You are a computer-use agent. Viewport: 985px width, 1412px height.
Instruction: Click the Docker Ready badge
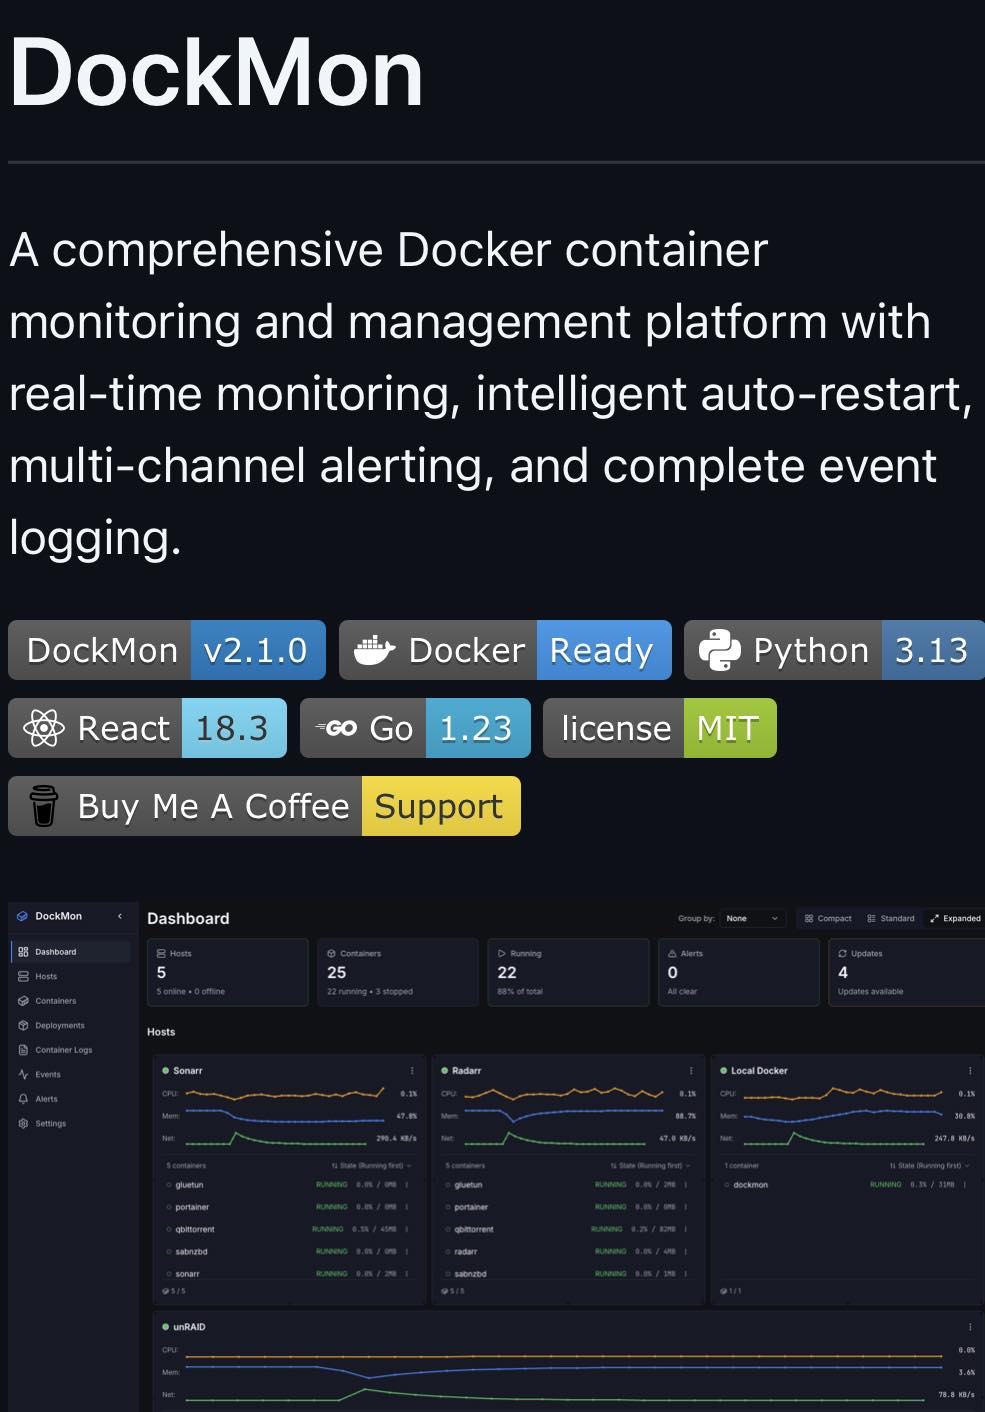tap(505, 650)
